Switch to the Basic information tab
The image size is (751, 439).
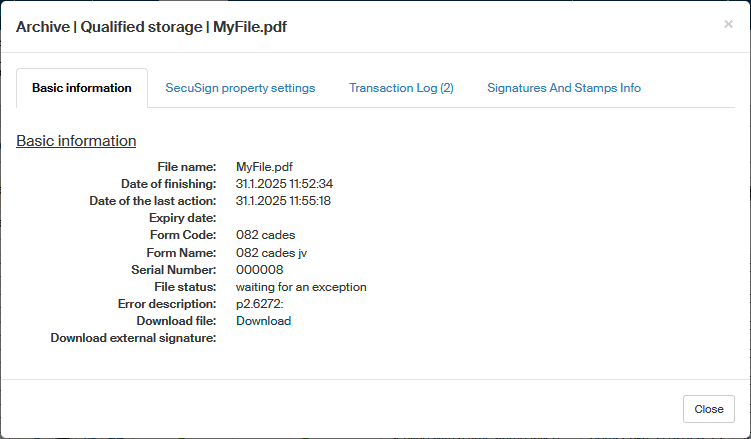point(82,88)
